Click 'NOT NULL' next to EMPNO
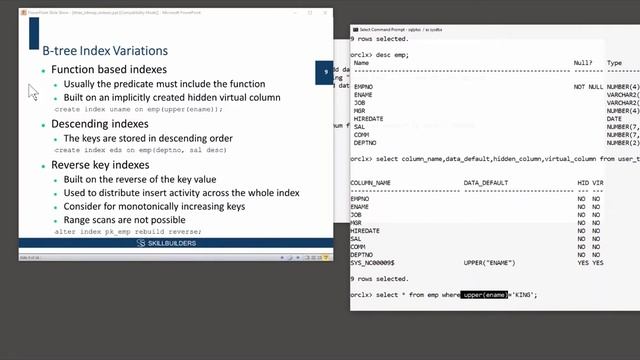This screenshot has width=640, height=360. tap(588, 87)
